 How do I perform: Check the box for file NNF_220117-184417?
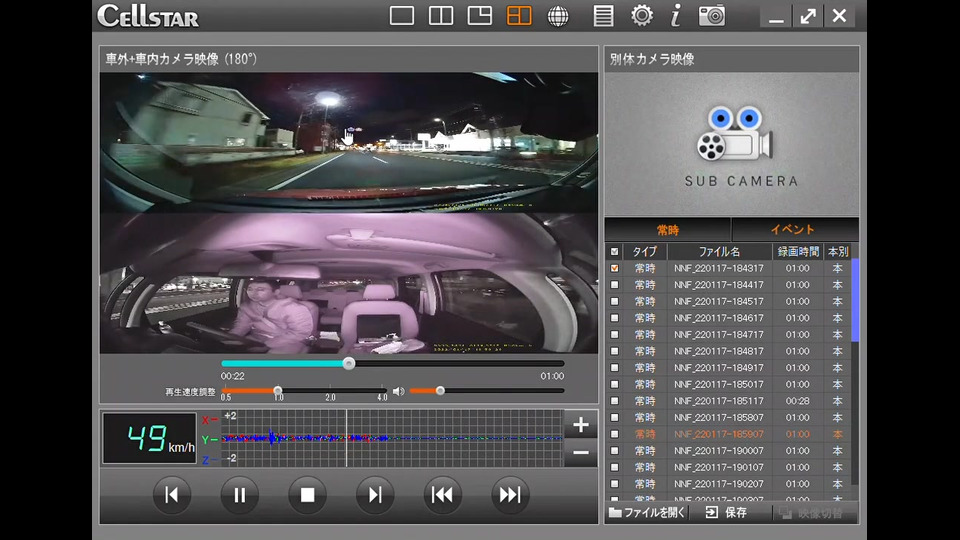click(x=614, y=285)
